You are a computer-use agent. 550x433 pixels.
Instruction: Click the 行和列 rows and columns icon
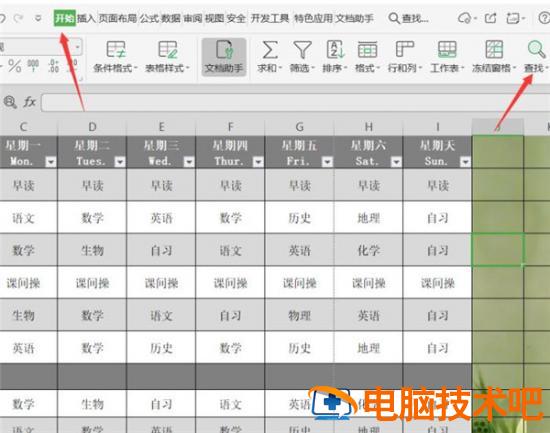405,57
